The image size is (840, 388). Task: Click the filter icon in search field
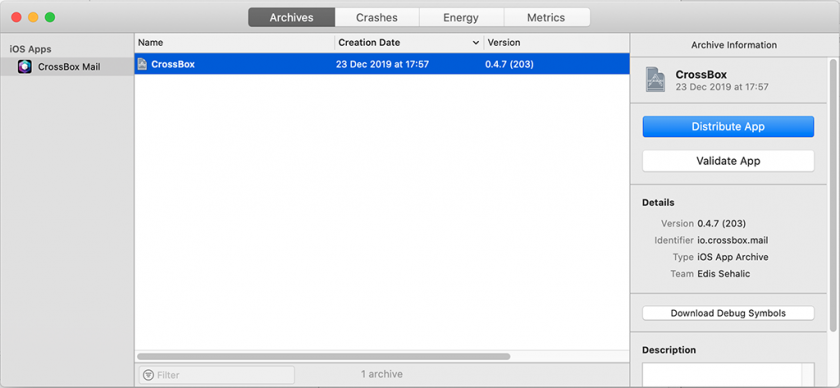[x=148, y=375]
